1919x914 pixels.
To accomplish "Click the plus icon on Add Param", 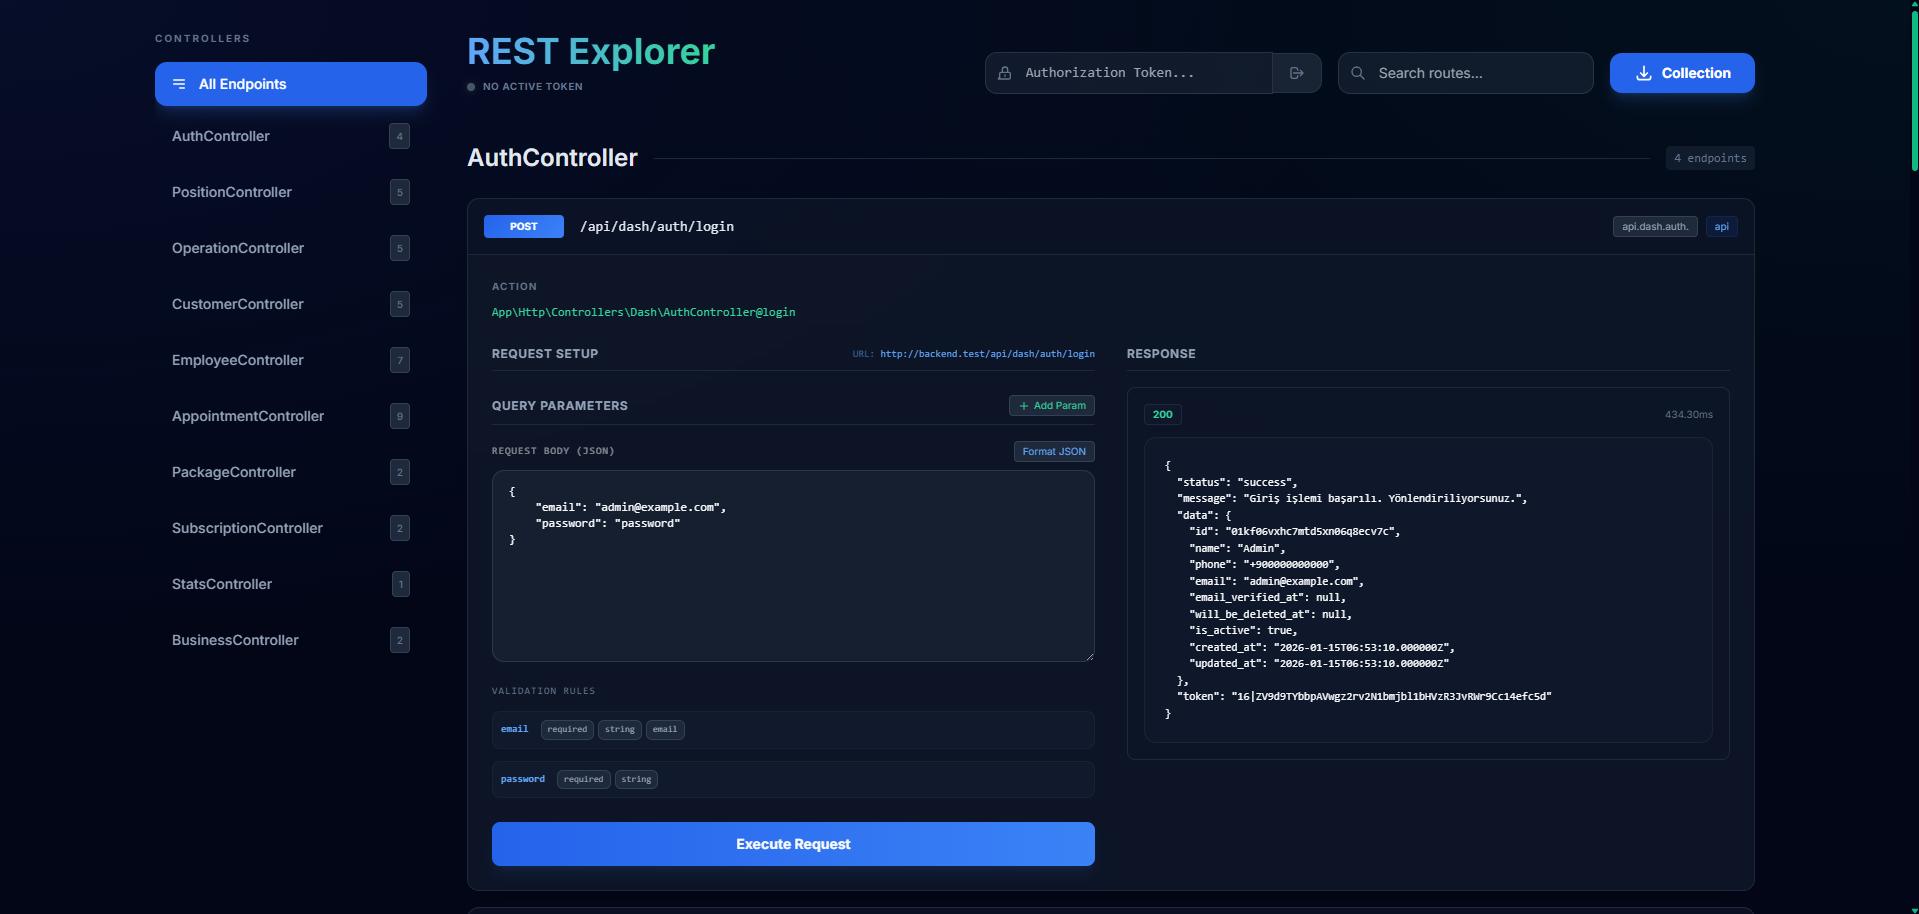I will [1023, 405].
